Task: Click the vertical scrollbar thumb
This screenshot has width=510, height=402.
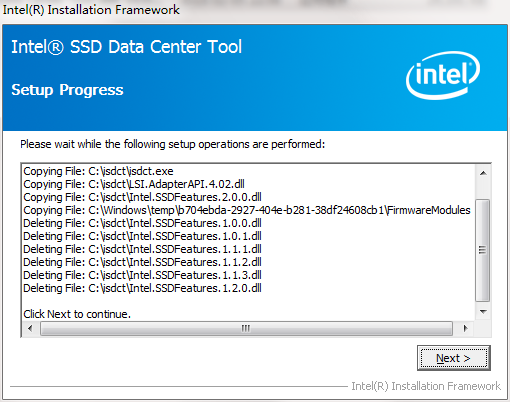Action: pyautogui.click(x=482, y=250)
